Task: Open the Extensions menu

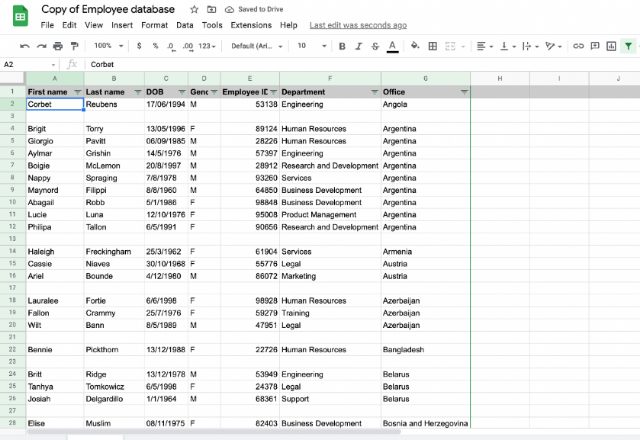Action: (x=251, y=25)
